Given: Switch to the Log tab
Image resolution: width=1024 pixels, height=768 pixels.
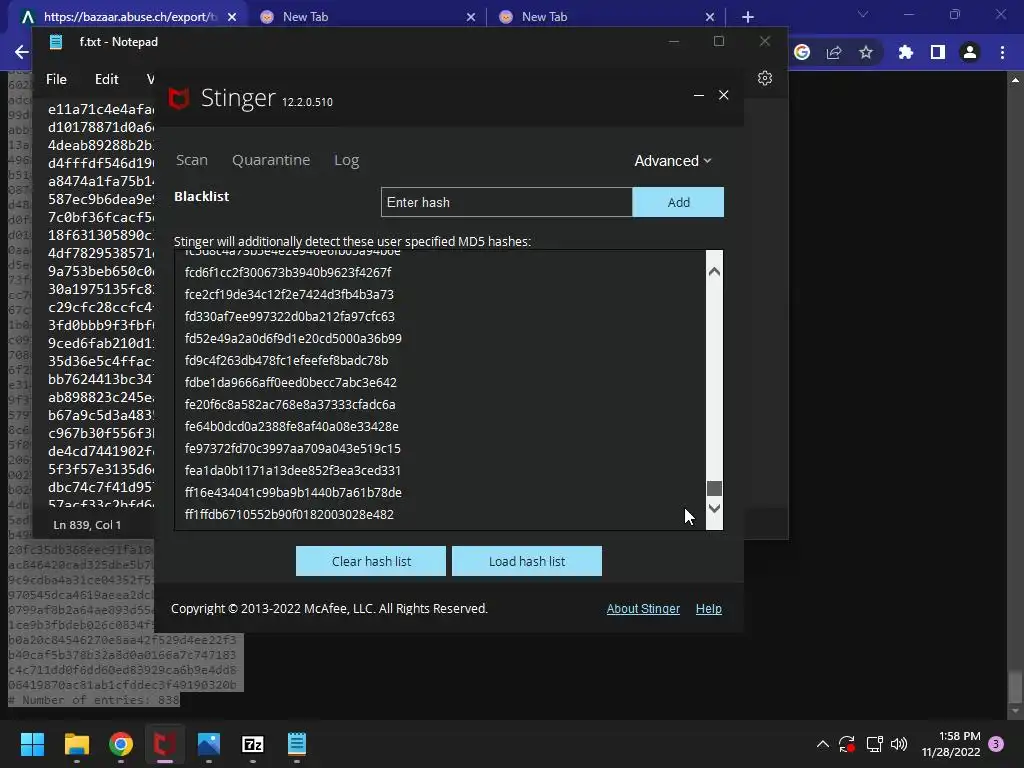Looking at the screenshot, I should 346,160.
